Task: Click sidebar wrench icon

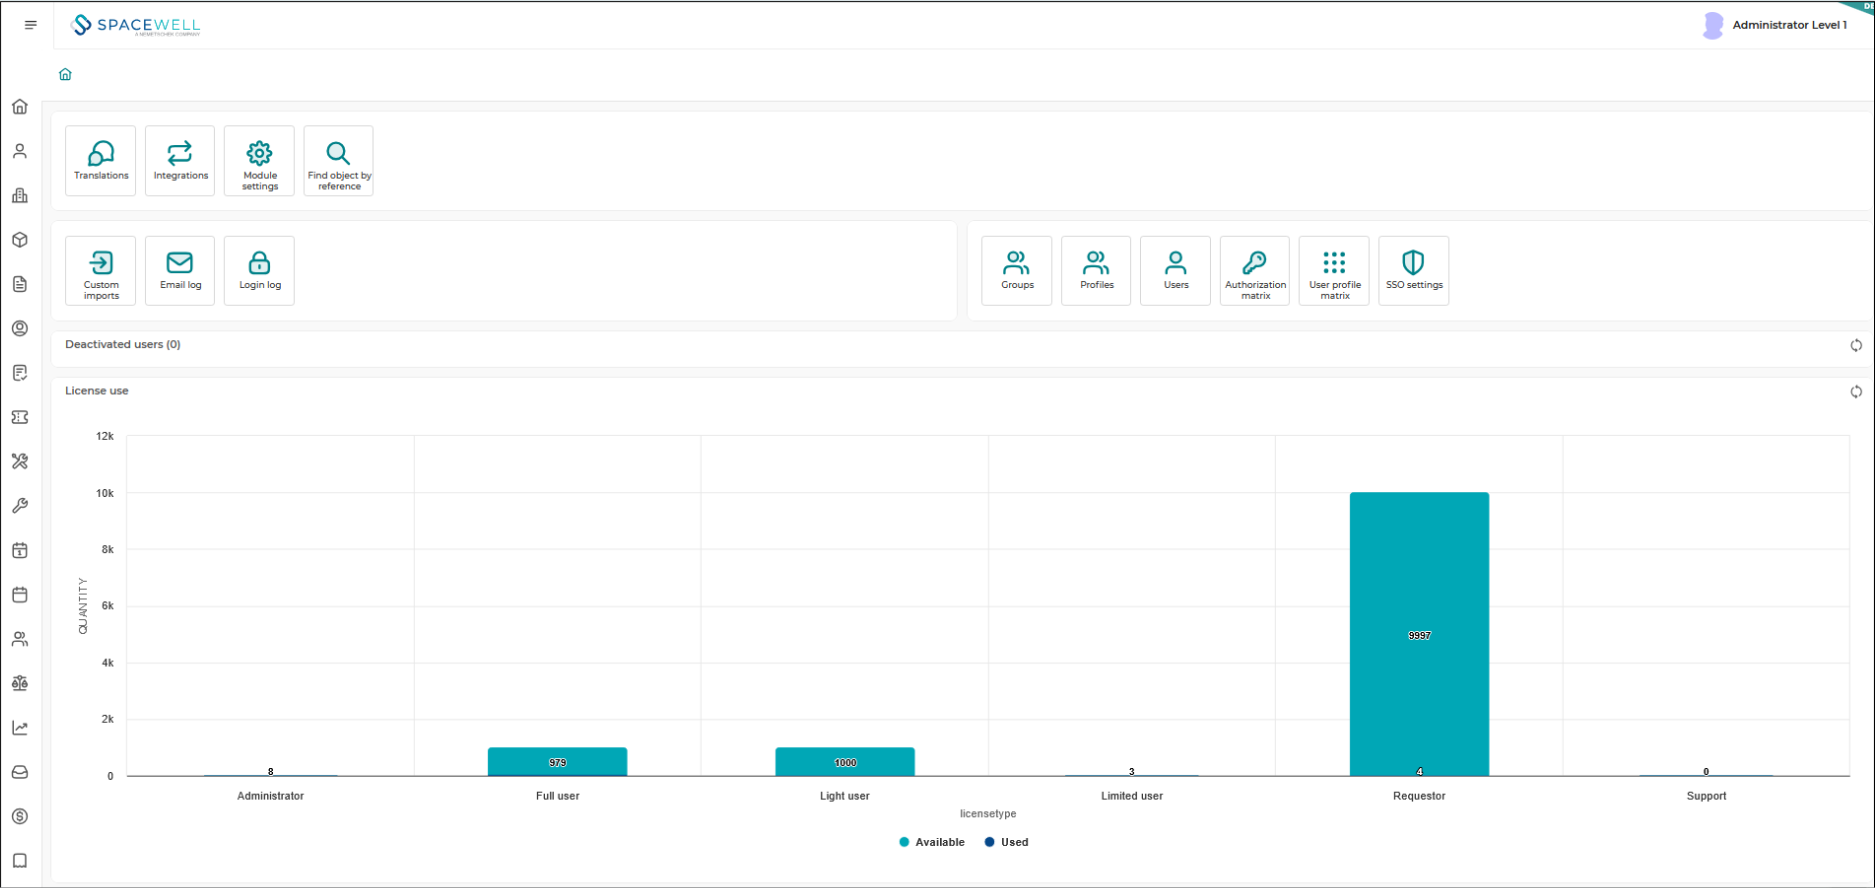Action: 20,506
